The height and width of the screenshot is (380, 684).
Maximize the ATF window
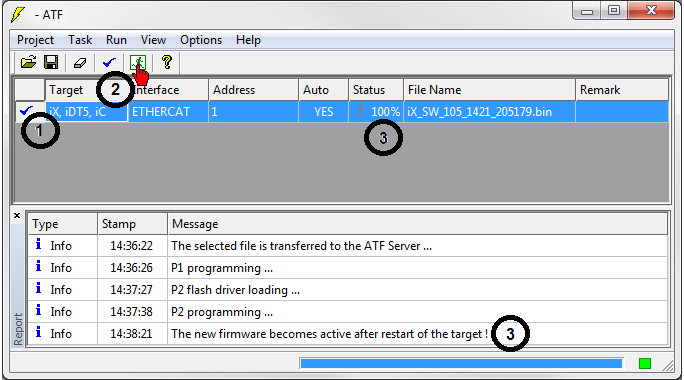pos(614,10)
